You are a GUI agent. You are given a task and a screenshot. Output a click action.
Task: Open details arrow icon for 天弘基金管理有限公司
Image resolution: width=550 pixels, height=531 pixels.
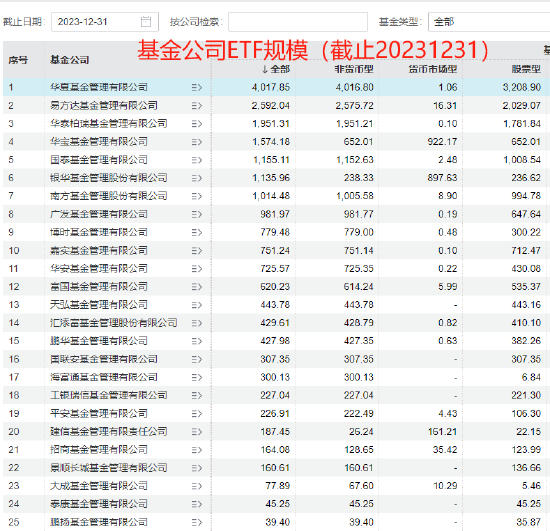point(197,305)
